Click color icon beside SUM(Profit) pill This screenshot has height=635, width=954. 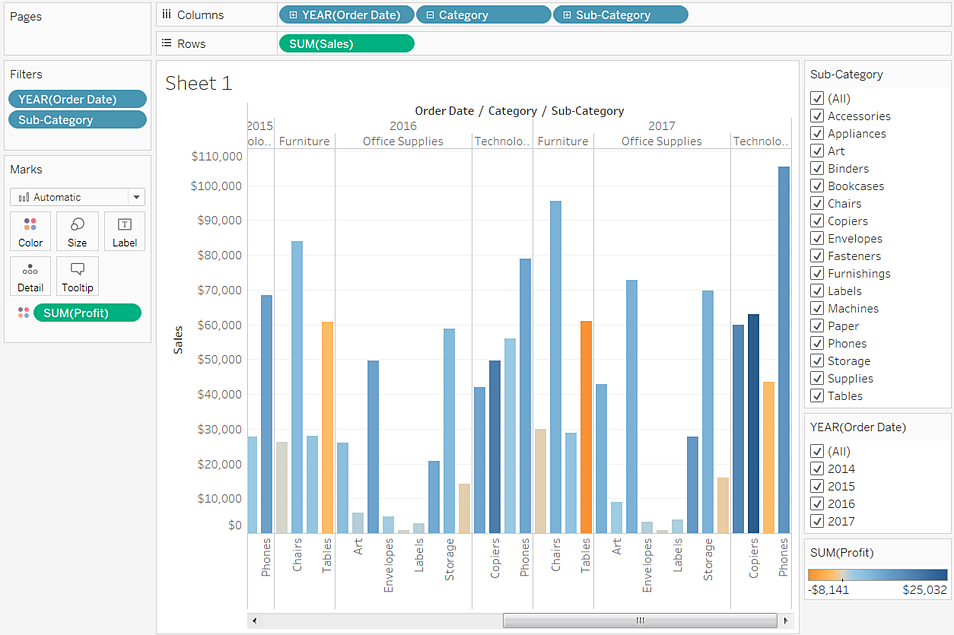pyautogui.click(x=23, y=313)
